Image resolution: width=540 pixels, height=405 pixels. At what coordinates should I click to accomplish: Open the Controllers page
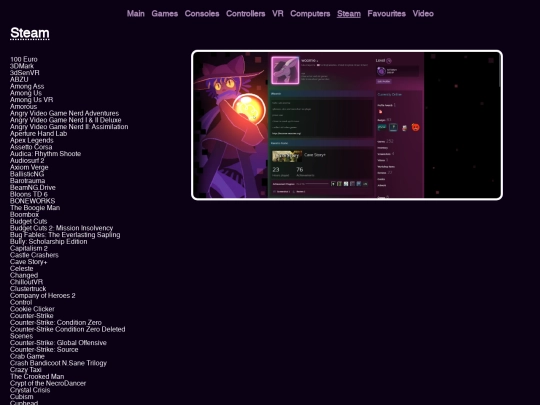point(246,14)
